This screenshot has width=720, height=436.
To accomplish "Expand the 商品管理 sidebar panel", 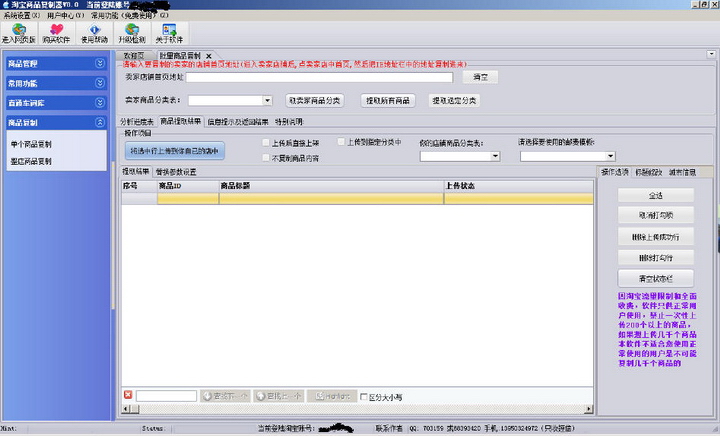I will [x=99, y=64].
